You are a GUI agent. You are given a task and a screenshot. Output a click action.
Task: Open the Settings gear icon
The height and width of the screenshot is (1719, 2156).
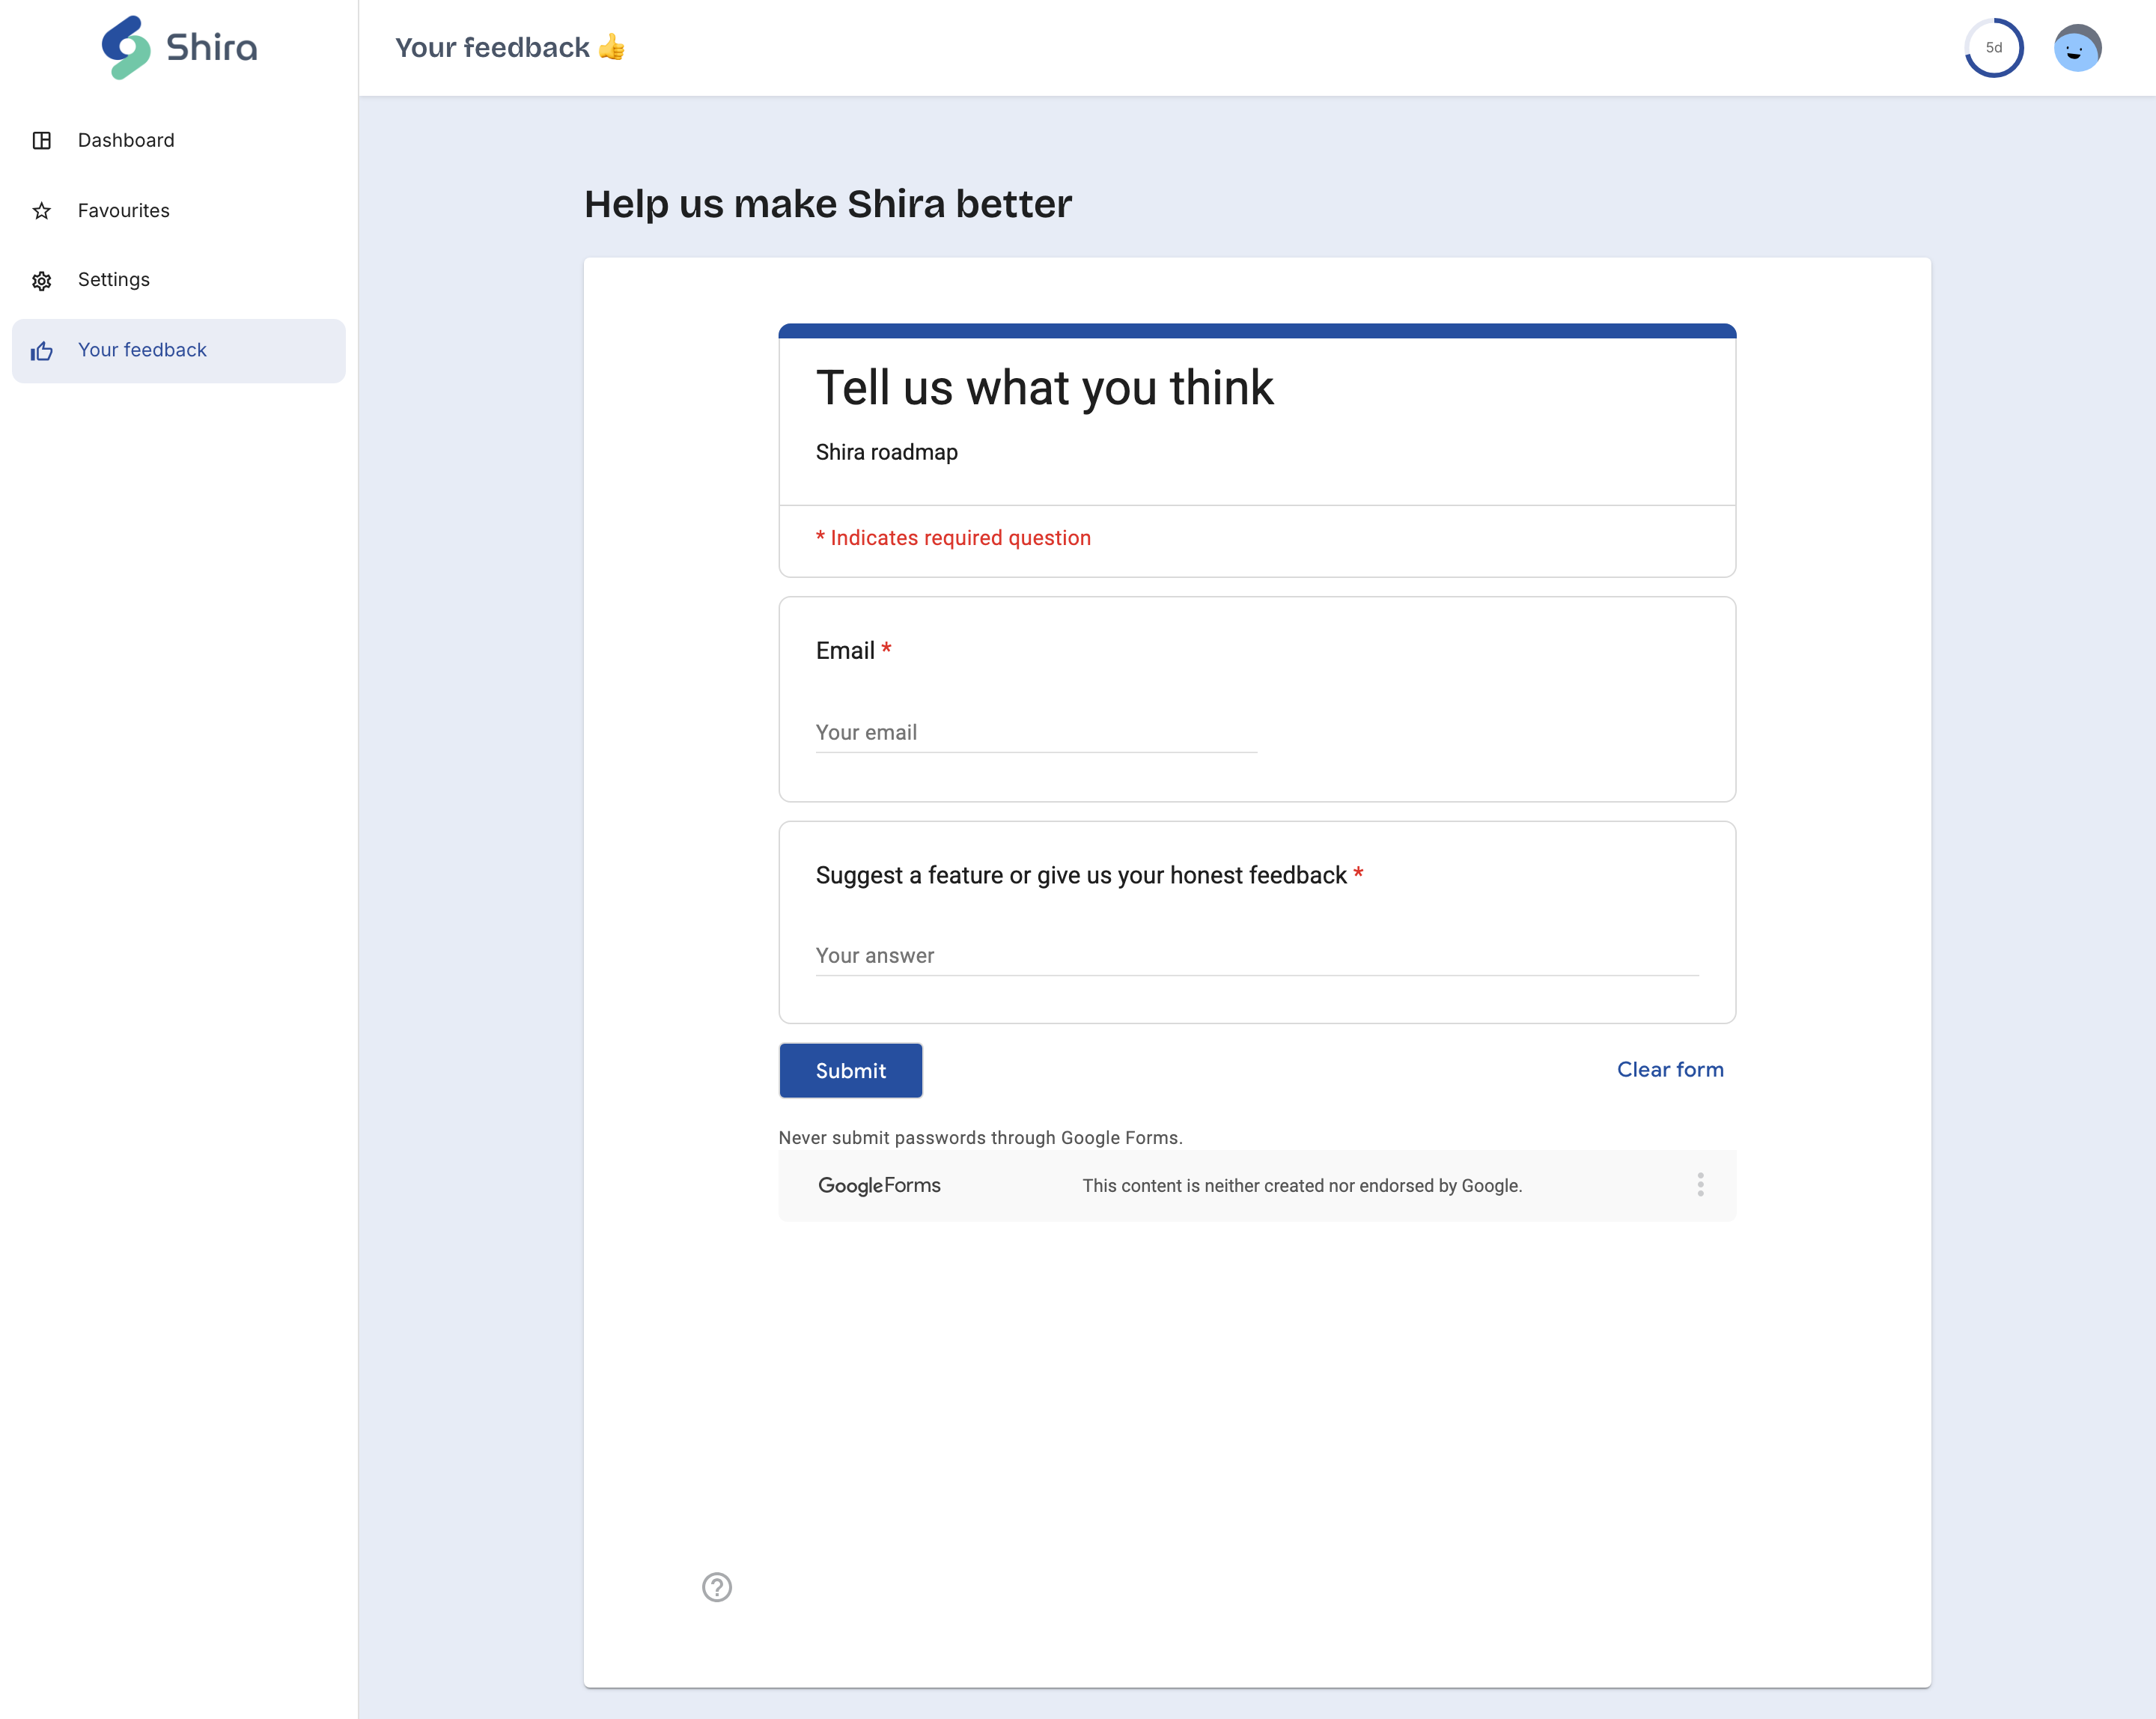pyautogui.click(x=42, y=281)
